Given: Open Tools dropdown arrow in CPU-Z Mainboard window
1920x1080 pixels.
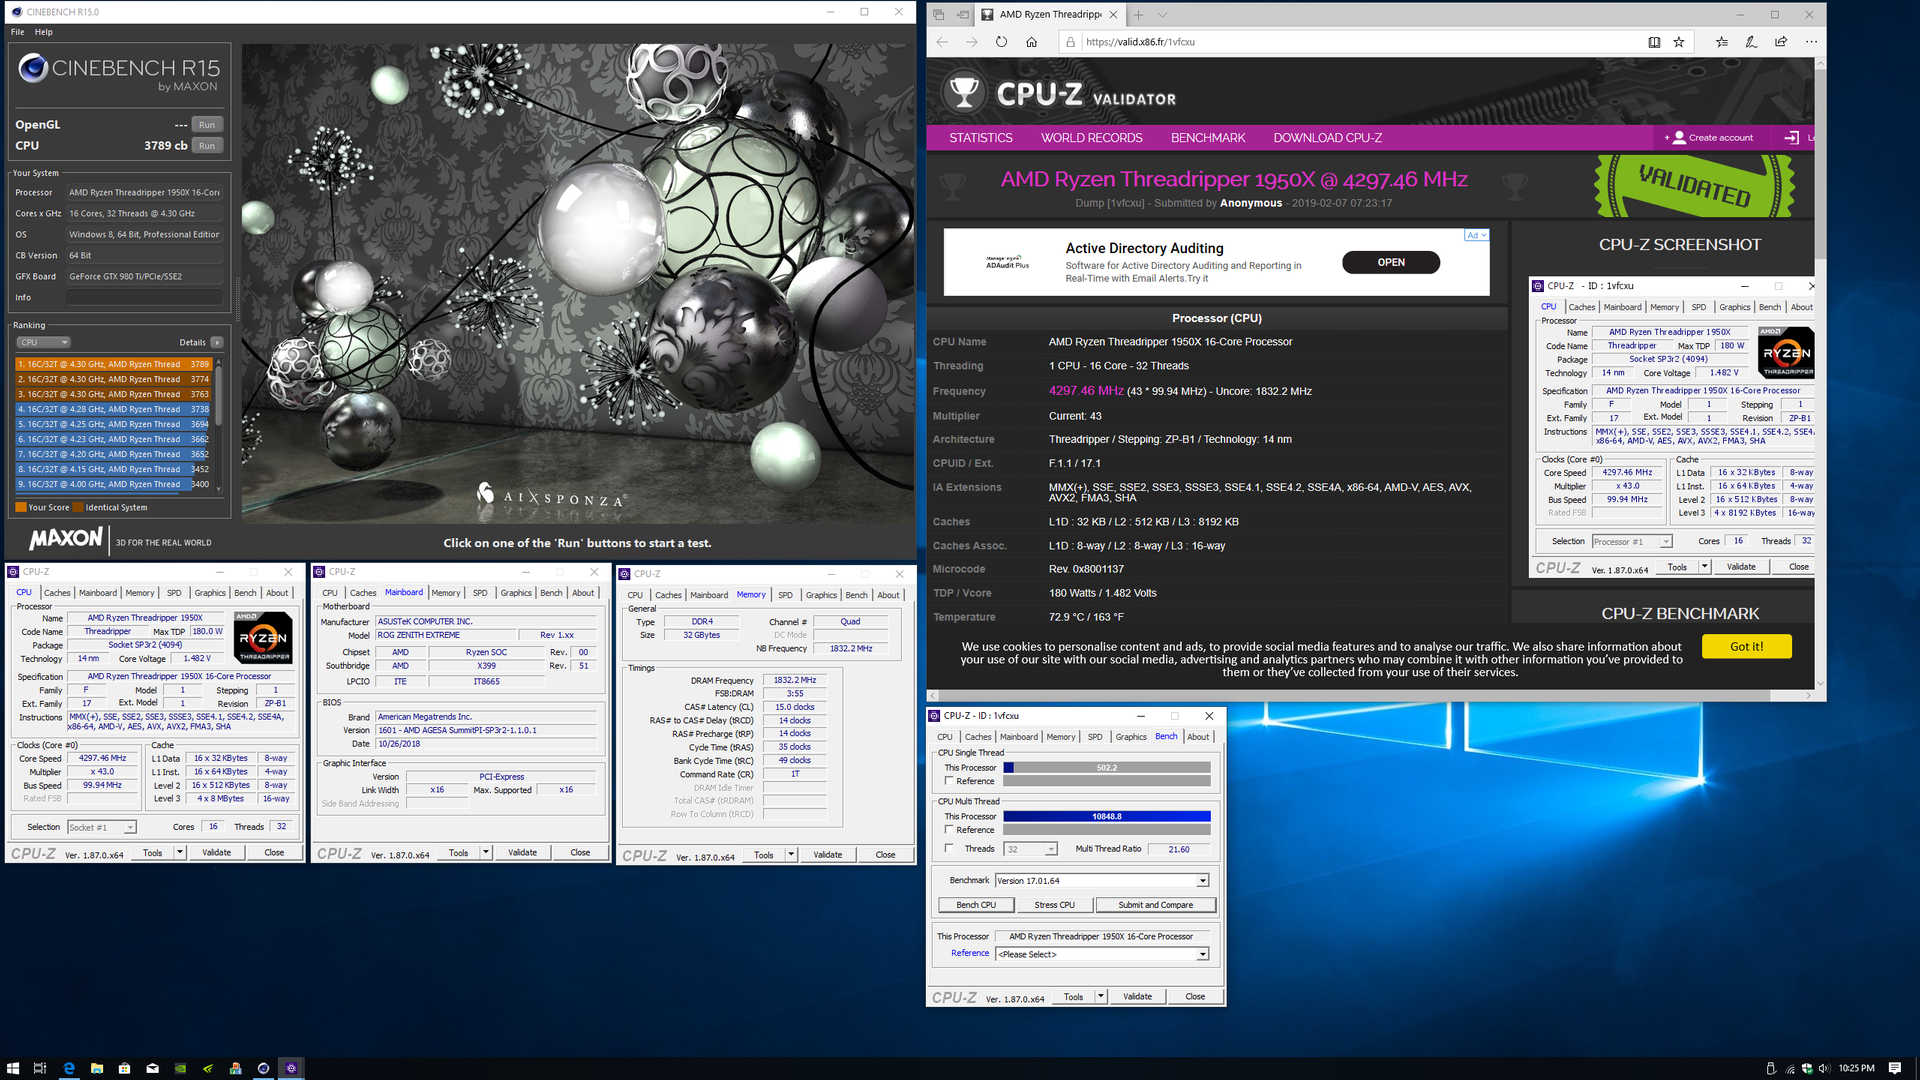Looking at the screenshot, I should tap(486, 853).
